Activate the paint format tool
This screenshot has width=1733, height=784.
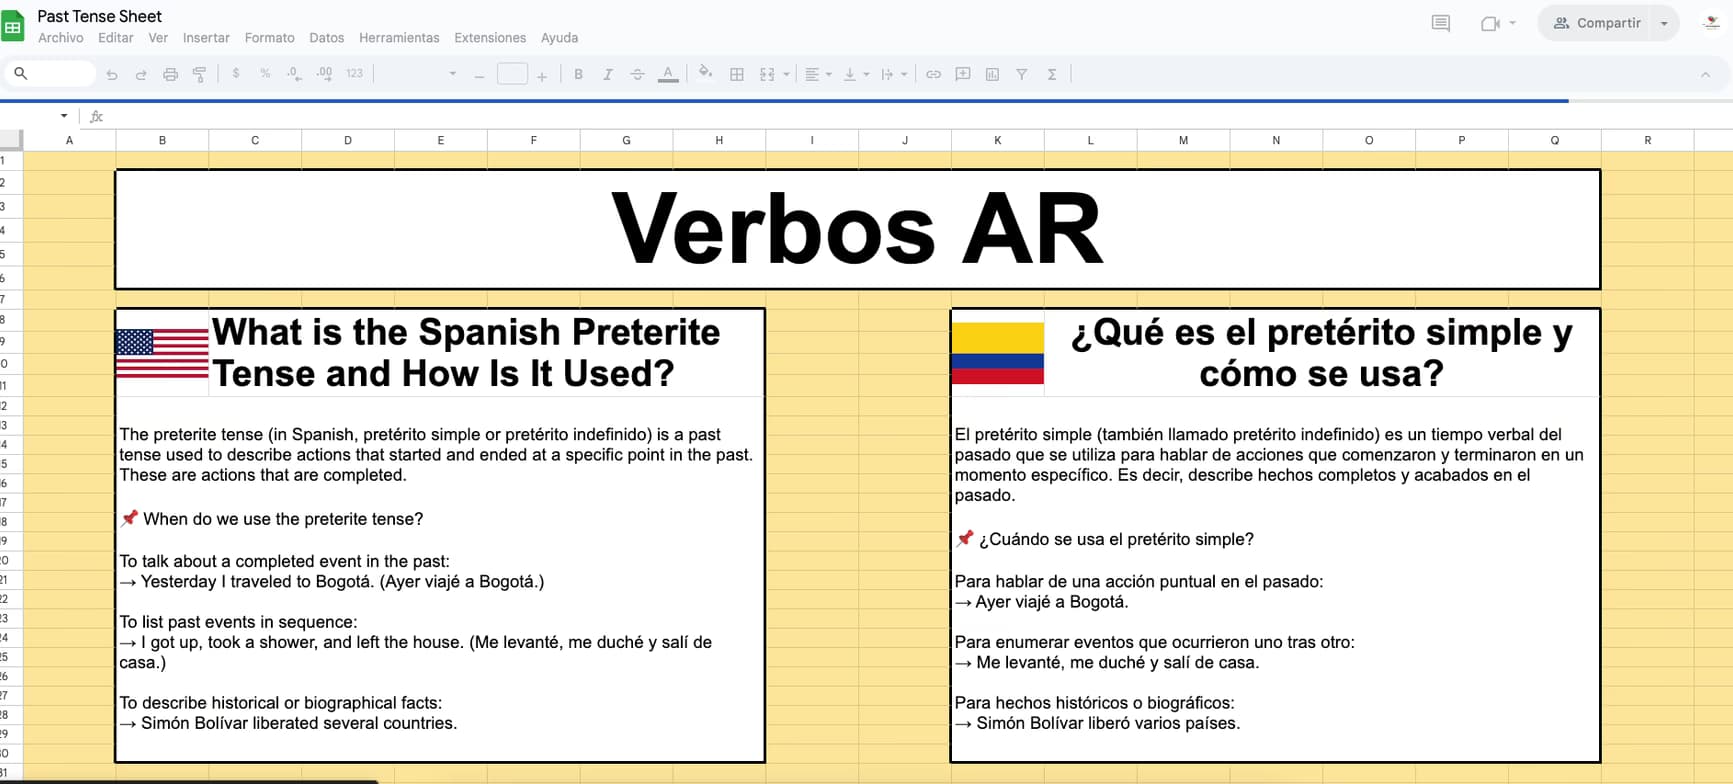pyautogui.click(x=199, y=75)
